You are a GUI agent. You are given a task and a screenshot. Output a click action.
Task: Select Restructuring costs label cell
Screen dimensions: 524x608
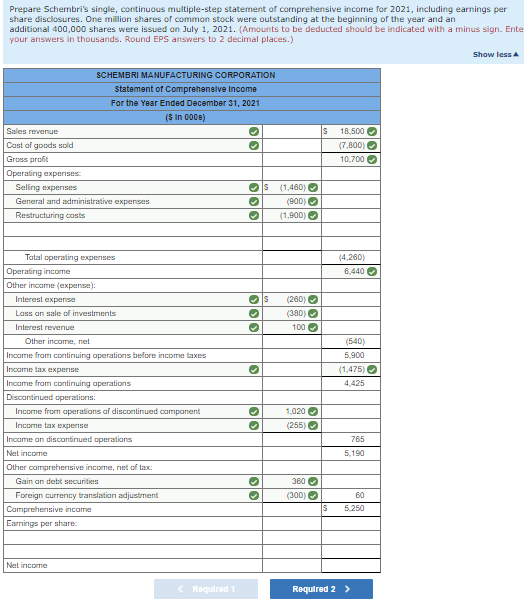point(133,215)
